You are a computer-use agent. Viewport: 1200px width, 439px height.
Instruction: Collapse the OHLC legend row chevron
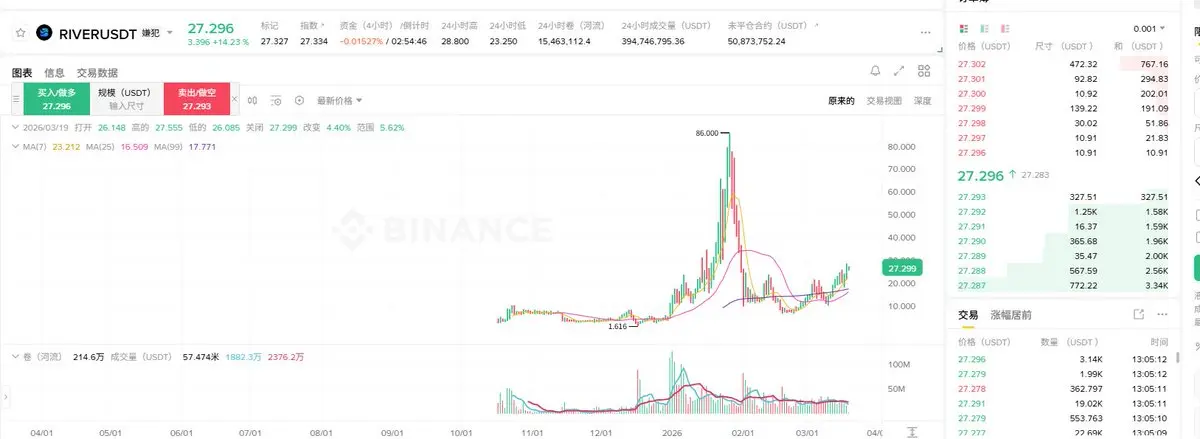(x=16, y=128)
